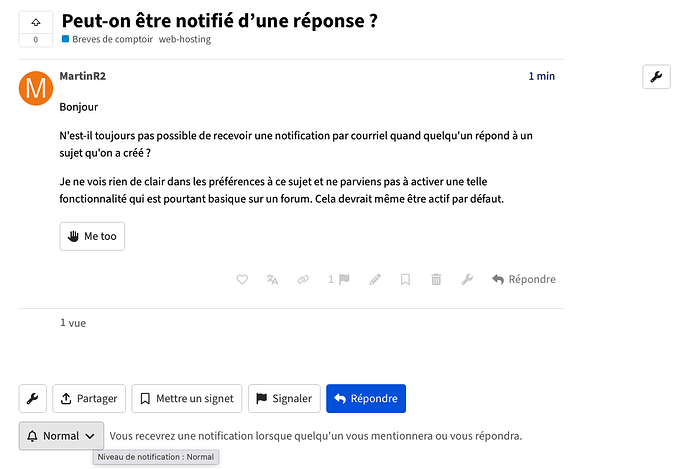Toggle the Me too button
Screen dimensions: 690x469
pos(92,236)
